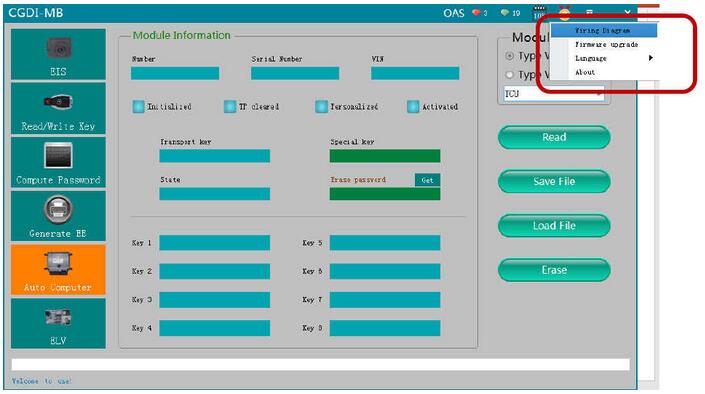705x394 pixels.
Task: Open Read/Write Key section
Action: (58, 108)
